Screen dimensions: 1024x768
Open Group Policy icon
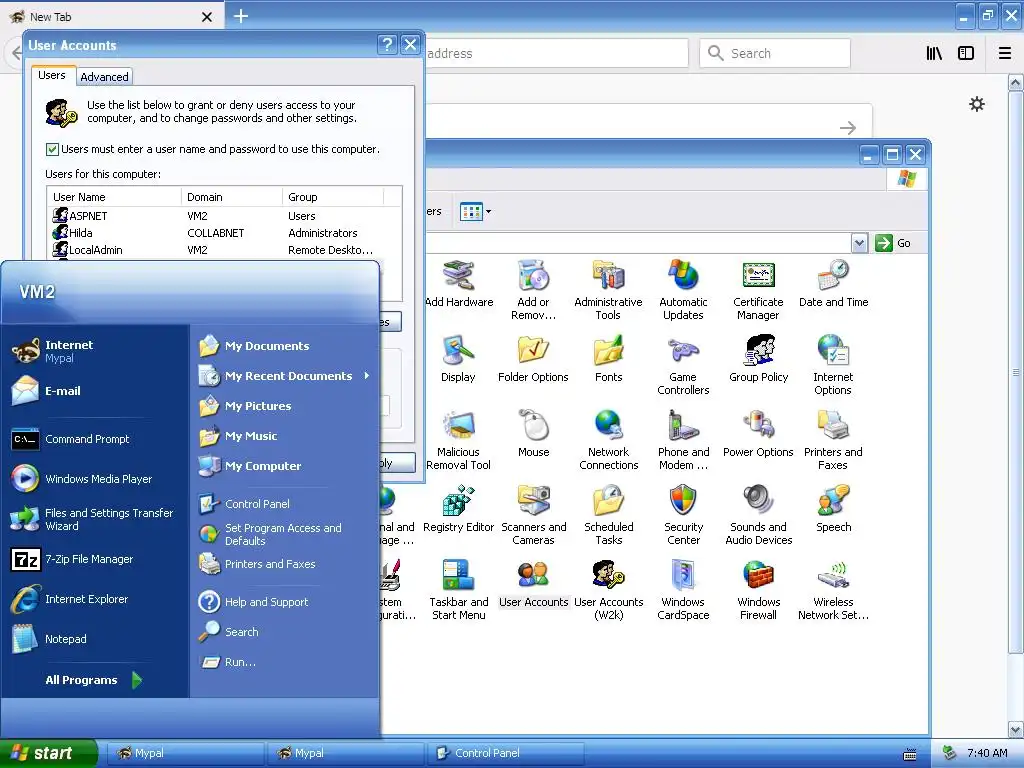pyautogui.click(x=758, y=359)
